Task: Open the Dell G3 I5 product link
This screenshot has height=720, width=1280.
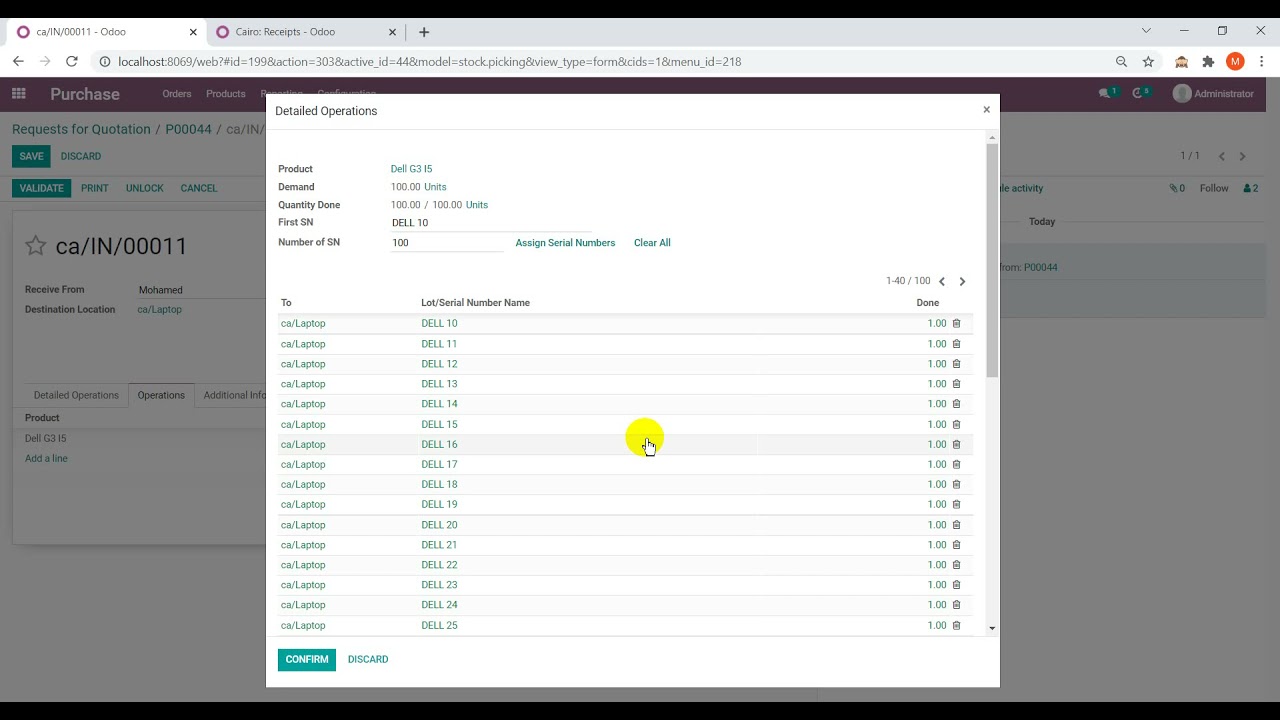Action: (411, 169)
